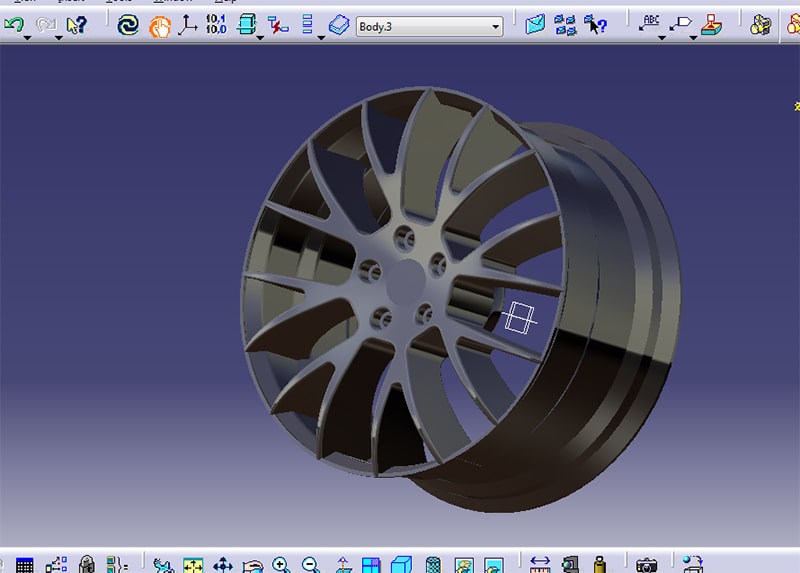The height and width of the screenshot is (573, 800).
Task: Click the Create Multi-View four-pane icon
Action: pyautogui.click(x=371, y=565)
